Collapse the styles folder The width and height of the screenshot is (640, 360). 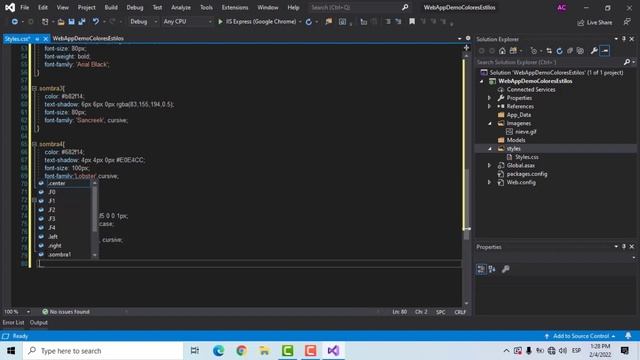point(489,149)
